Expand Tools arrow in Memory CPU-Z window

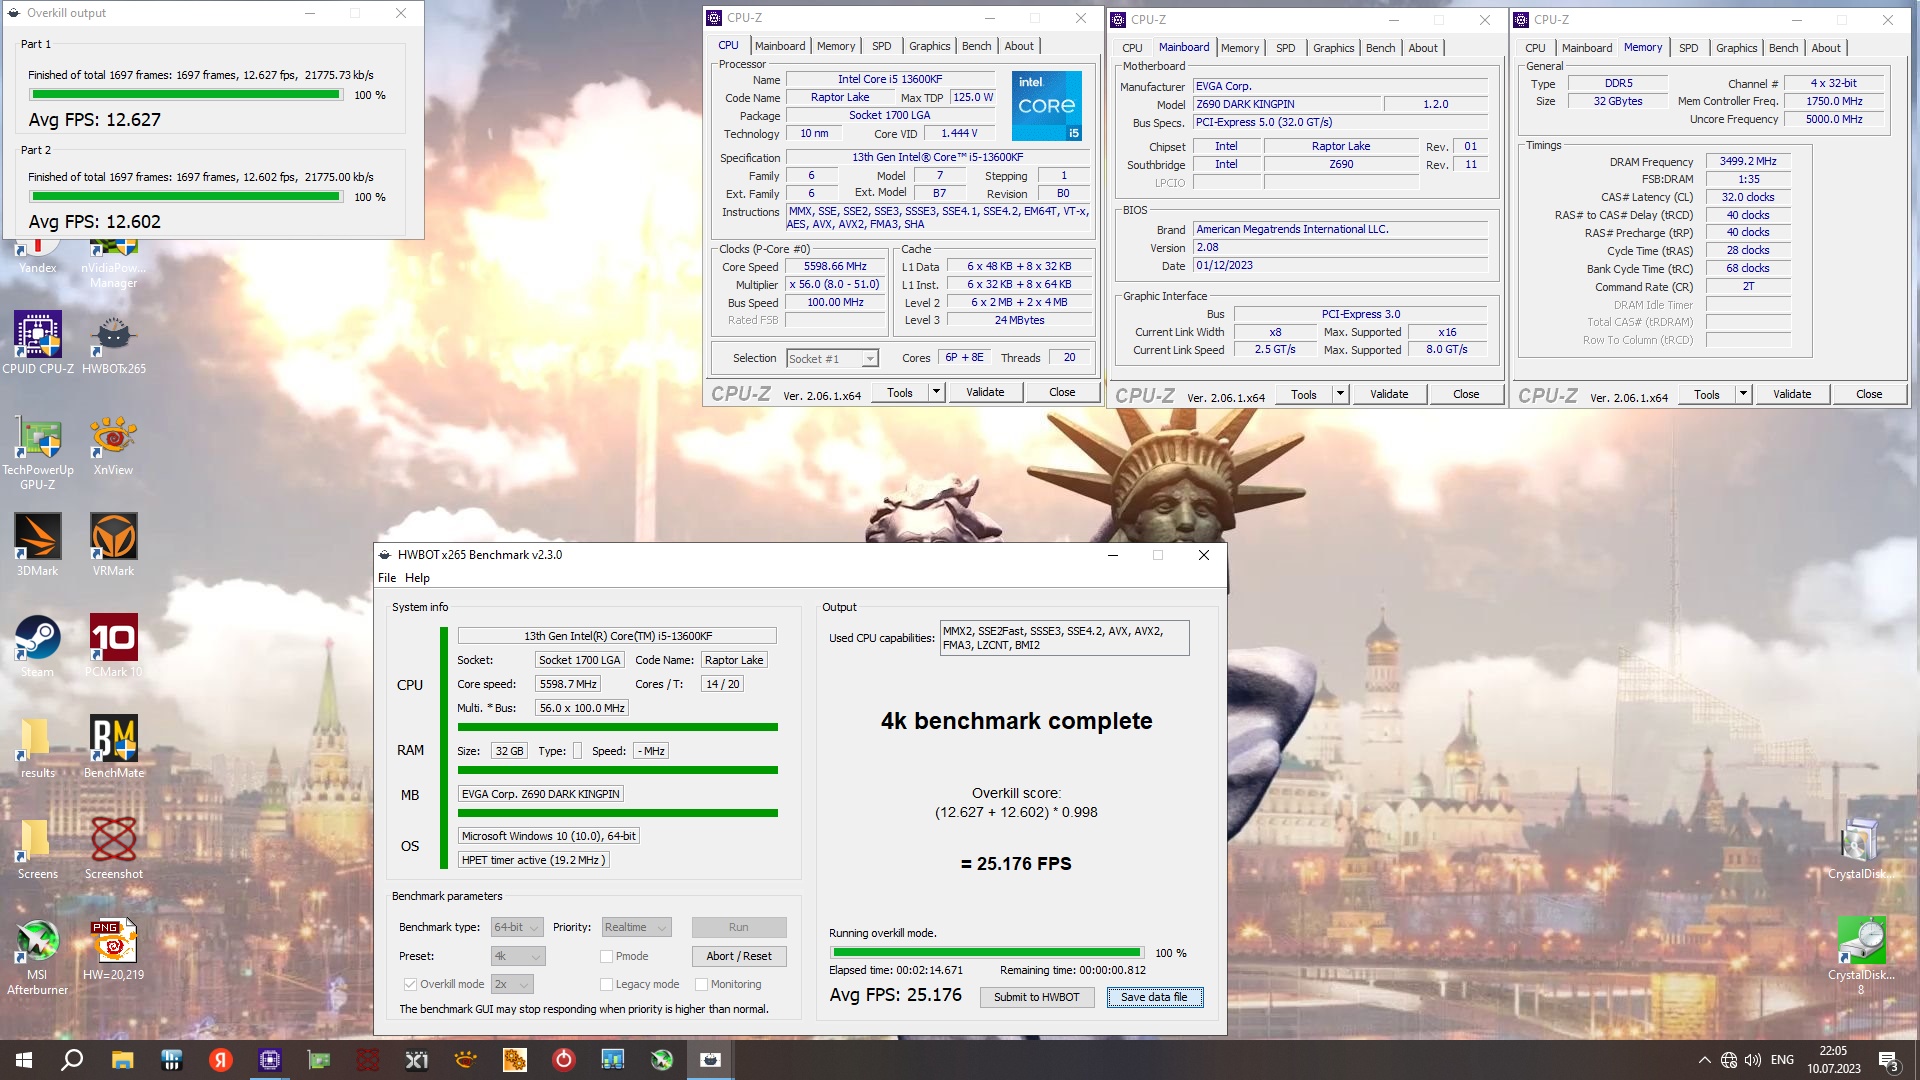click(x=1744, y=394)
